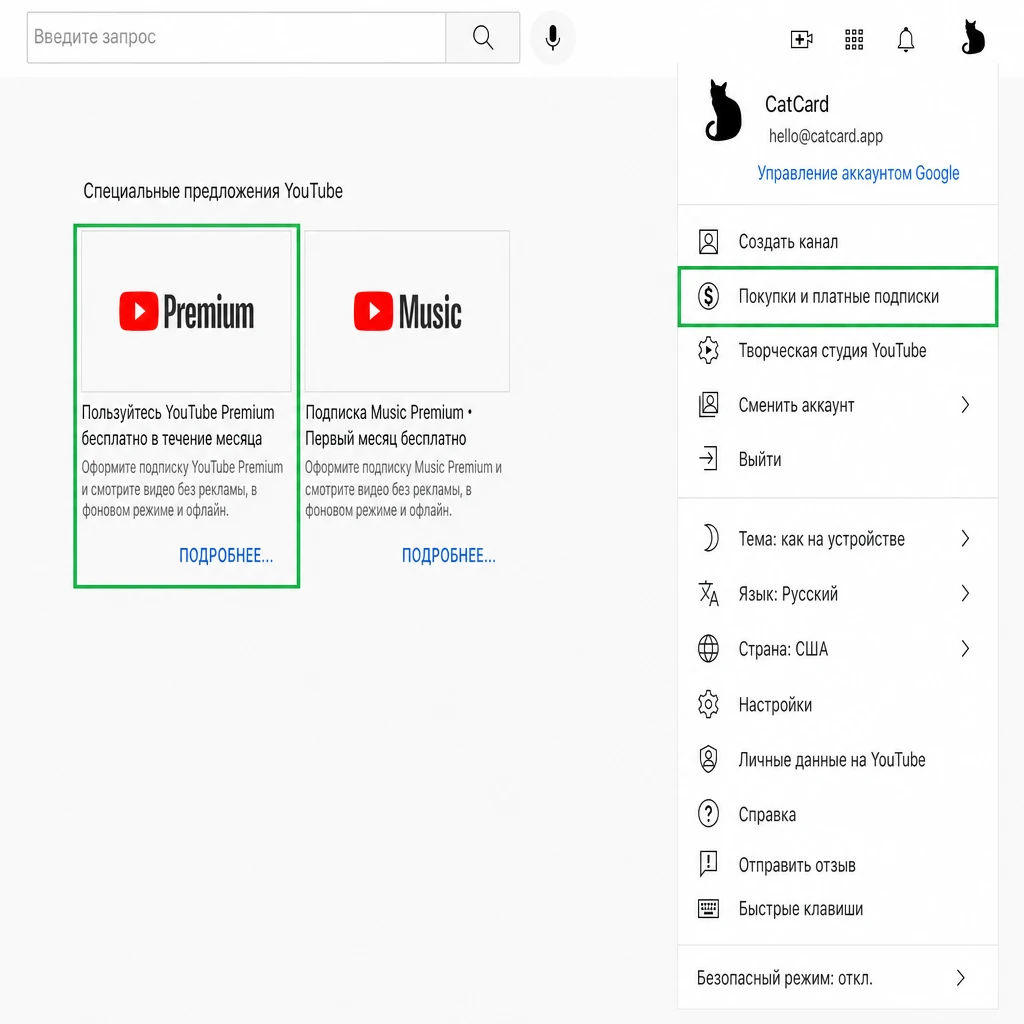Open 'Настройки' menu item
1024x1024 pixels.
point(838,705)
